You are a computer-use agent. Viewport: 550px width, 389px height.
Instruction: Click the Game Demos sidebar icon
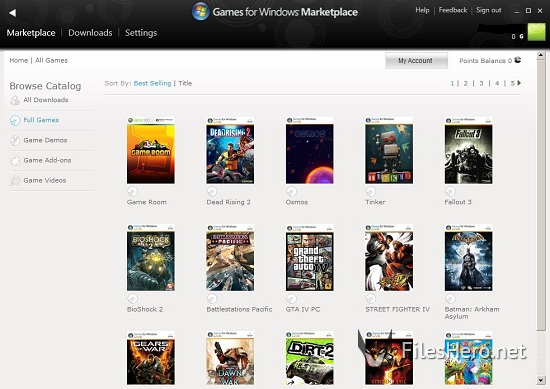(x=15, y=140)
